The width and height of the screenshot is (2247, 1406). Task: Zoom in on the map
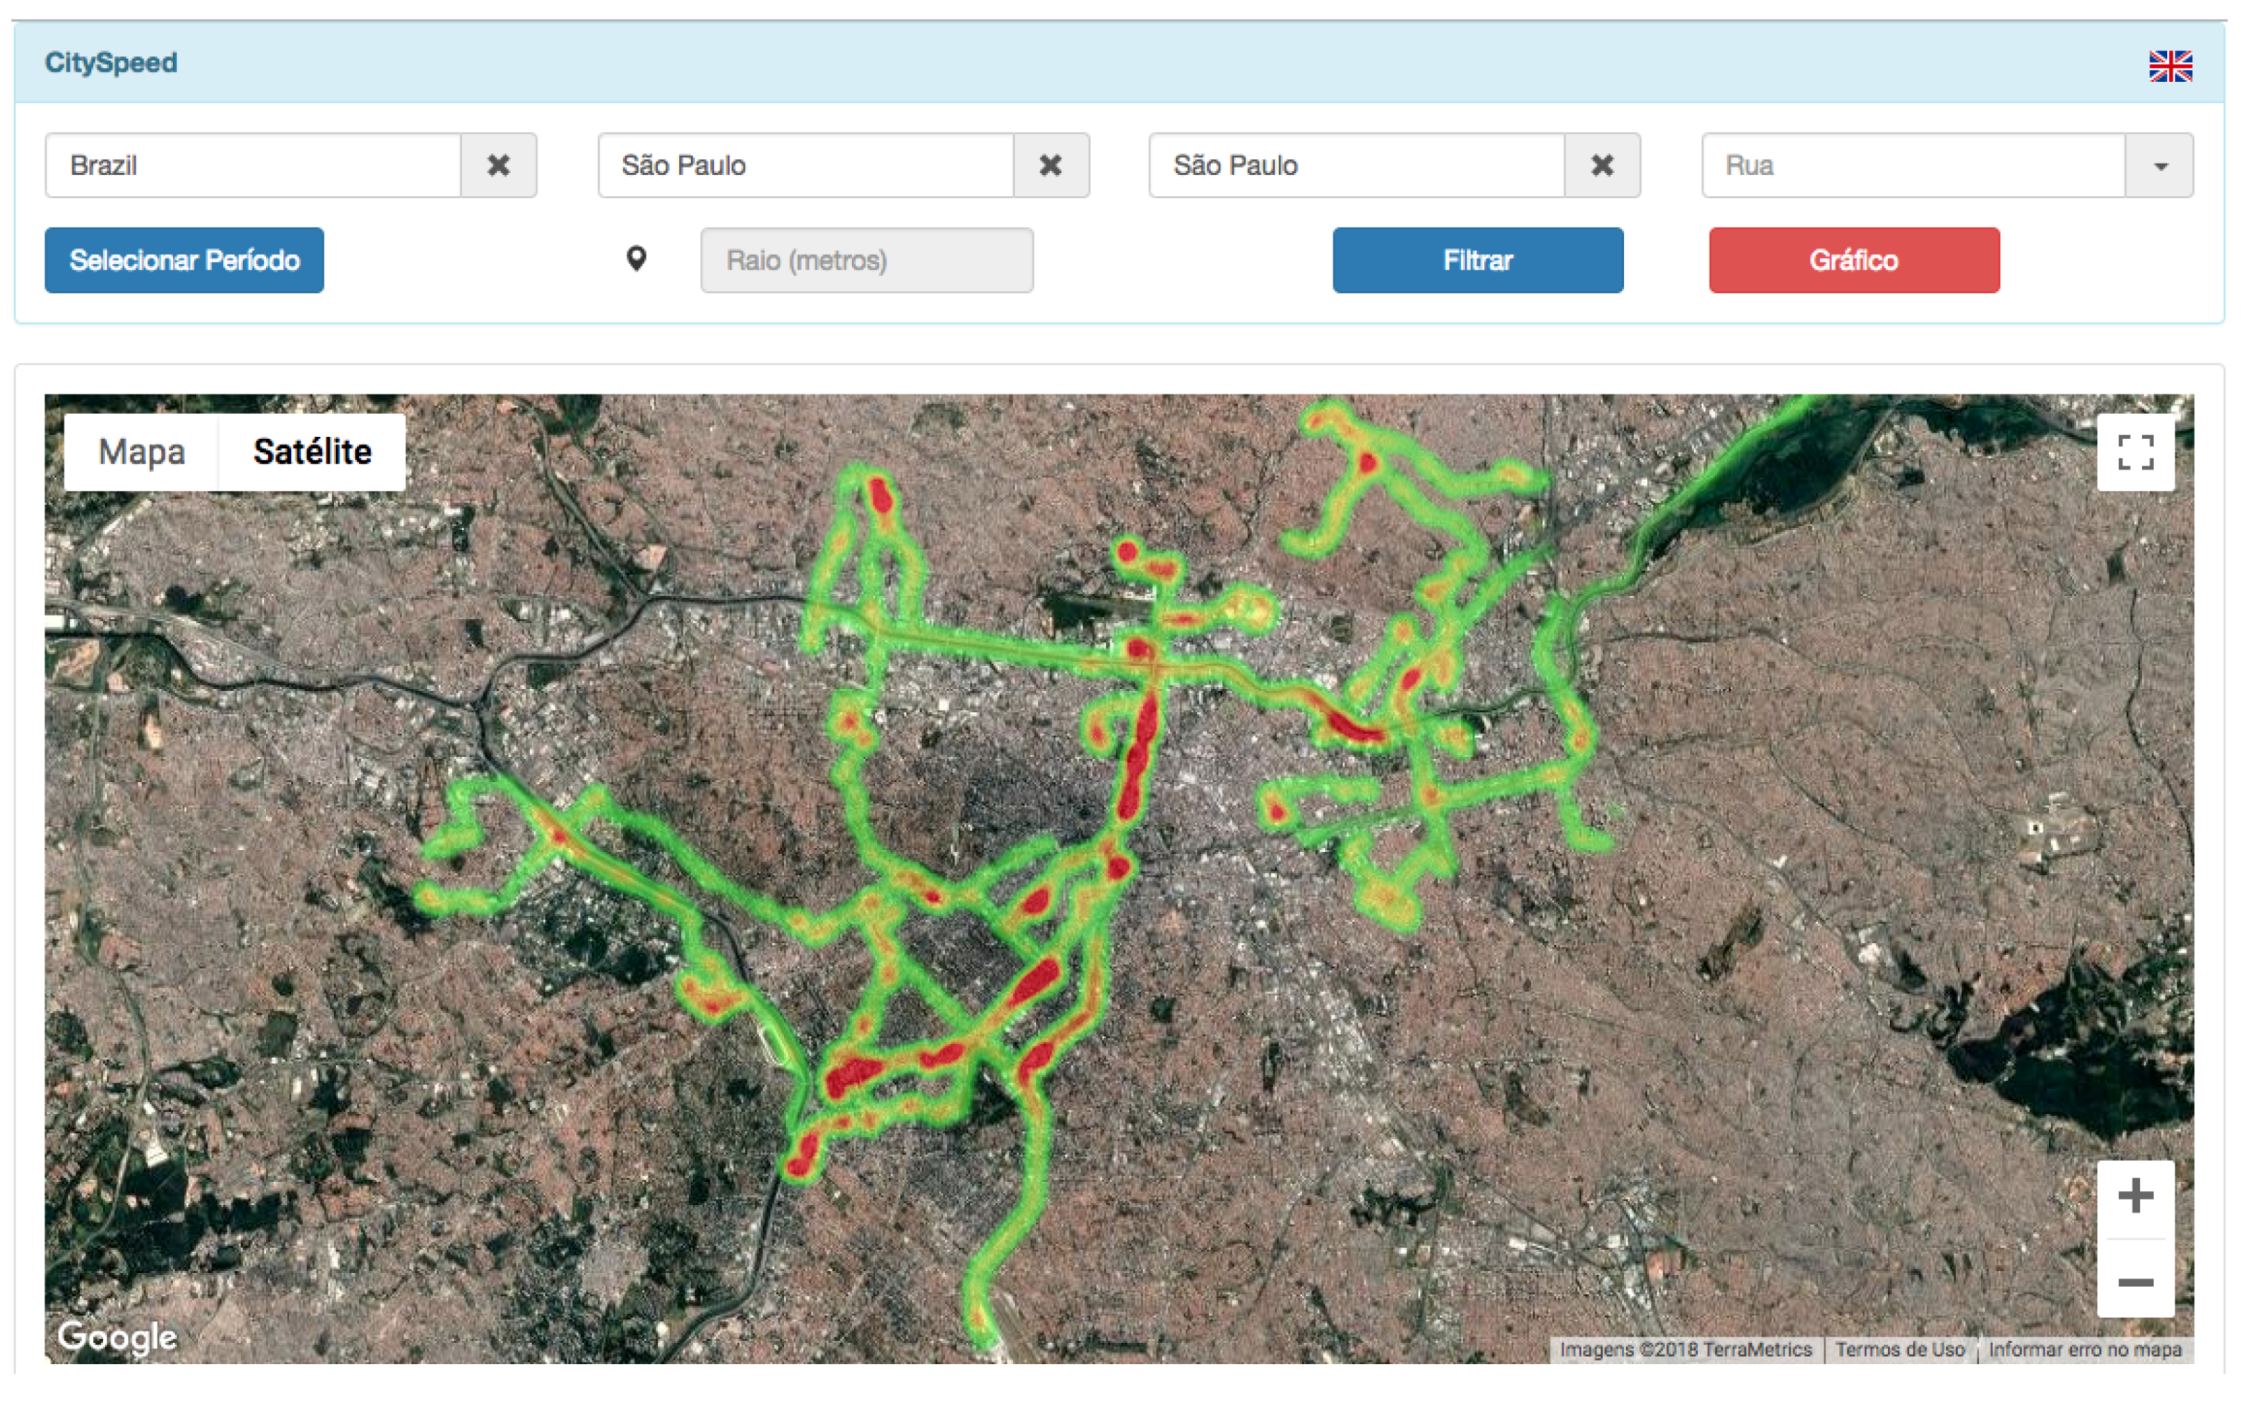(2134, 1196)
